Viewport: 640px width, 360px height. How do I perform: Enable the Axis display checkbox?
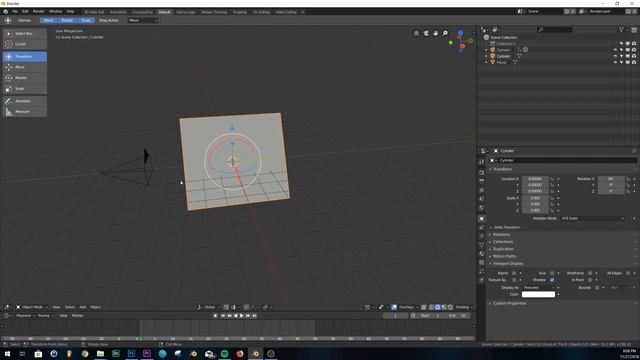[552, 273]
